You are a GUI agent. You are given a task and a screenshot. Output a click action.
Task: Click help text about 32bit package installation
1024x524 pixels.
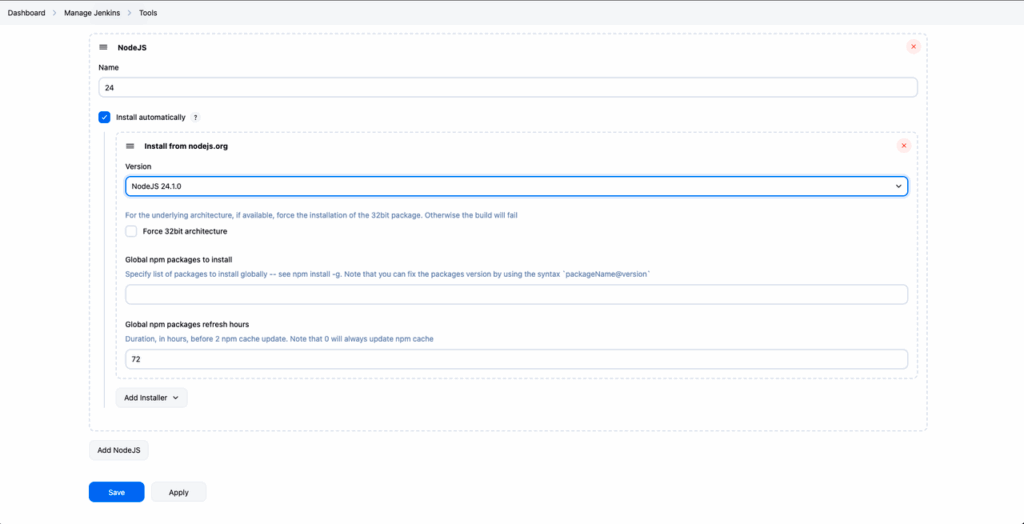pyautogui.click(x=321, y=215)
